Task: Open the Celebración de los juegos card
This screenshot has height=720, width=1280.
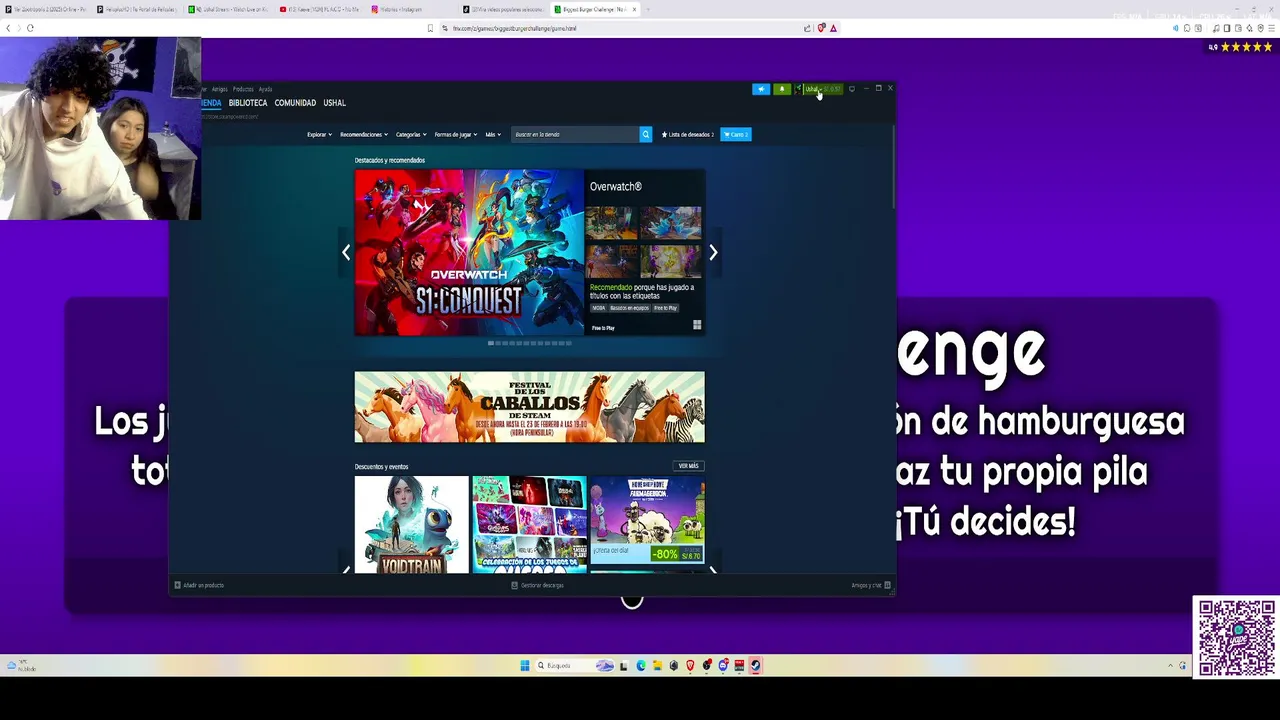Action: point(529,524)
